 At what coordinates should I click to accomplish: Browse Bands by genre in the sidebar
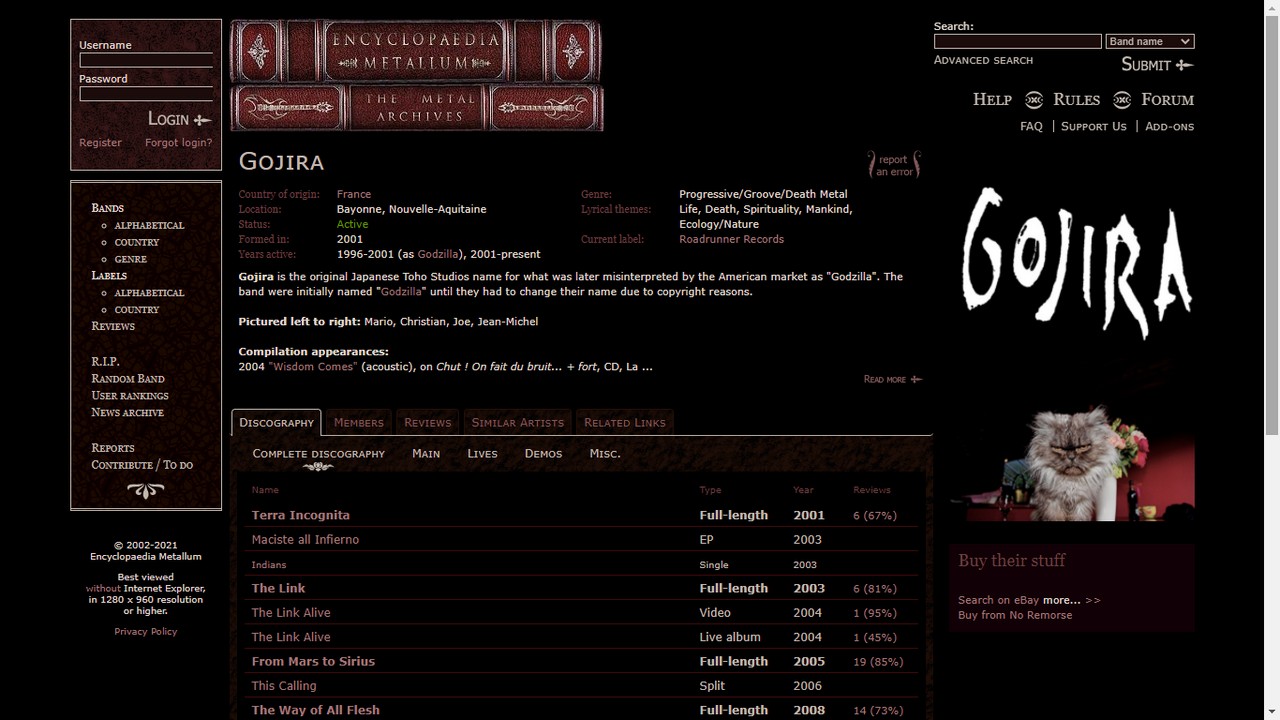pos(130,260)
